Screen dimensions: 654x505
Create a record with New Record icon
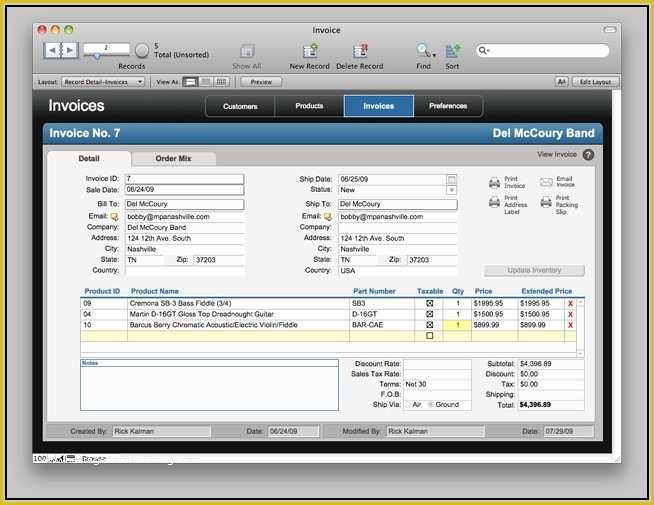click(310, 51)
